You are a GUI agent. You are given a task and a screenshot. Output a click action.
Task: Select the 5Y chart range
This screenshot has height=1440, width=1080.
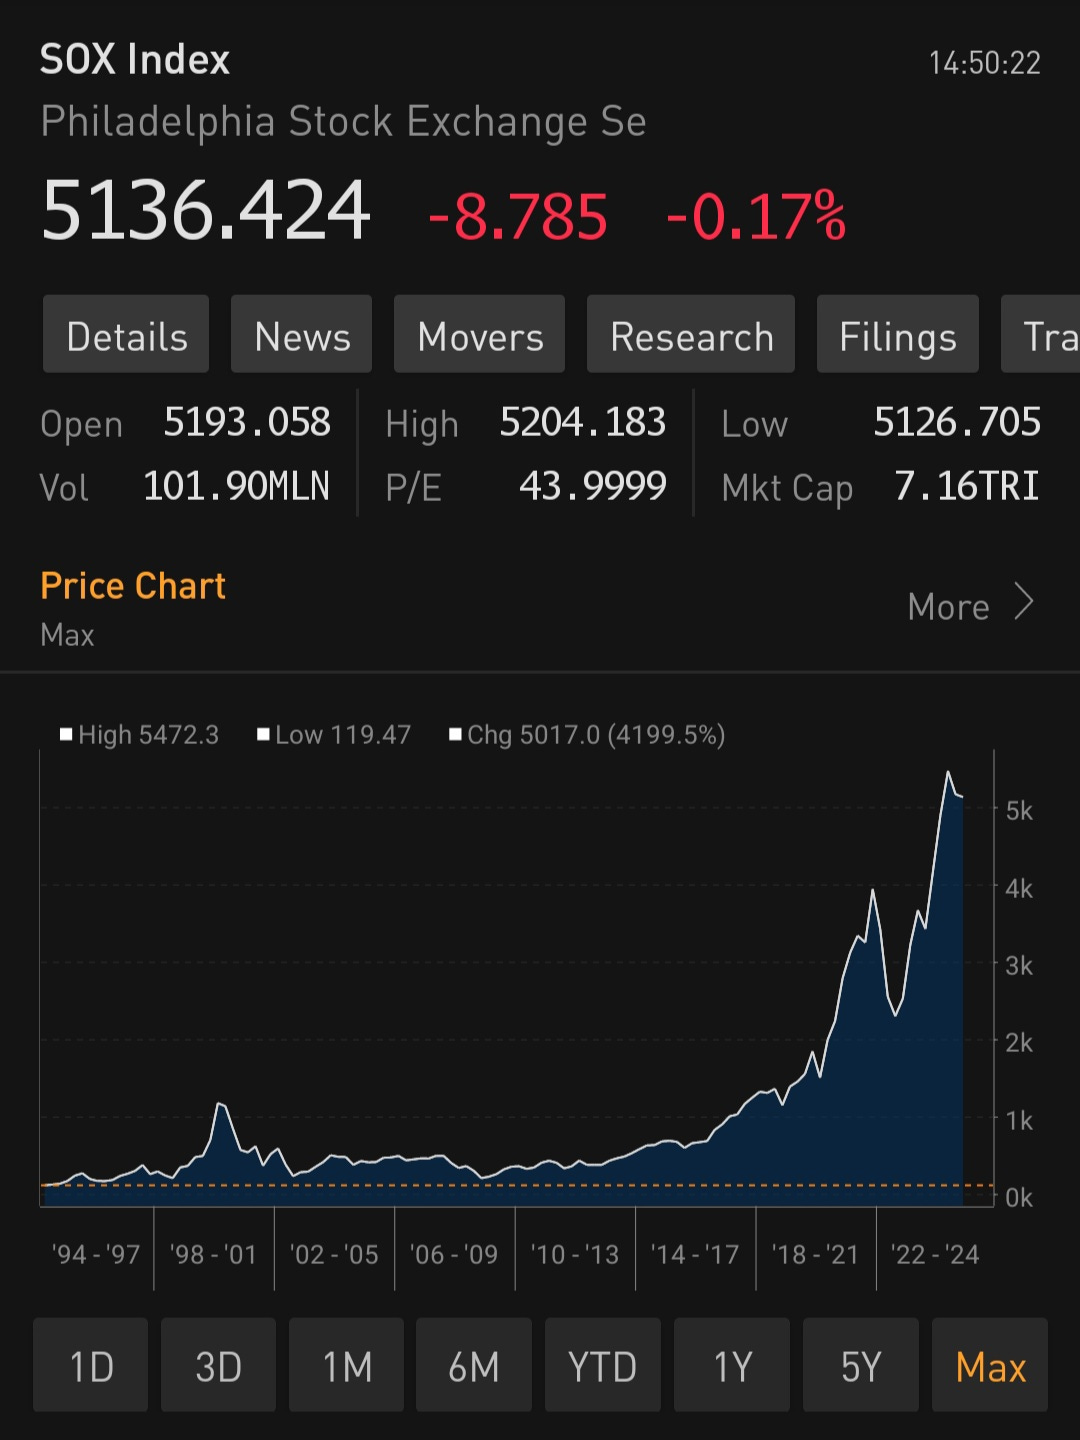860,1365
